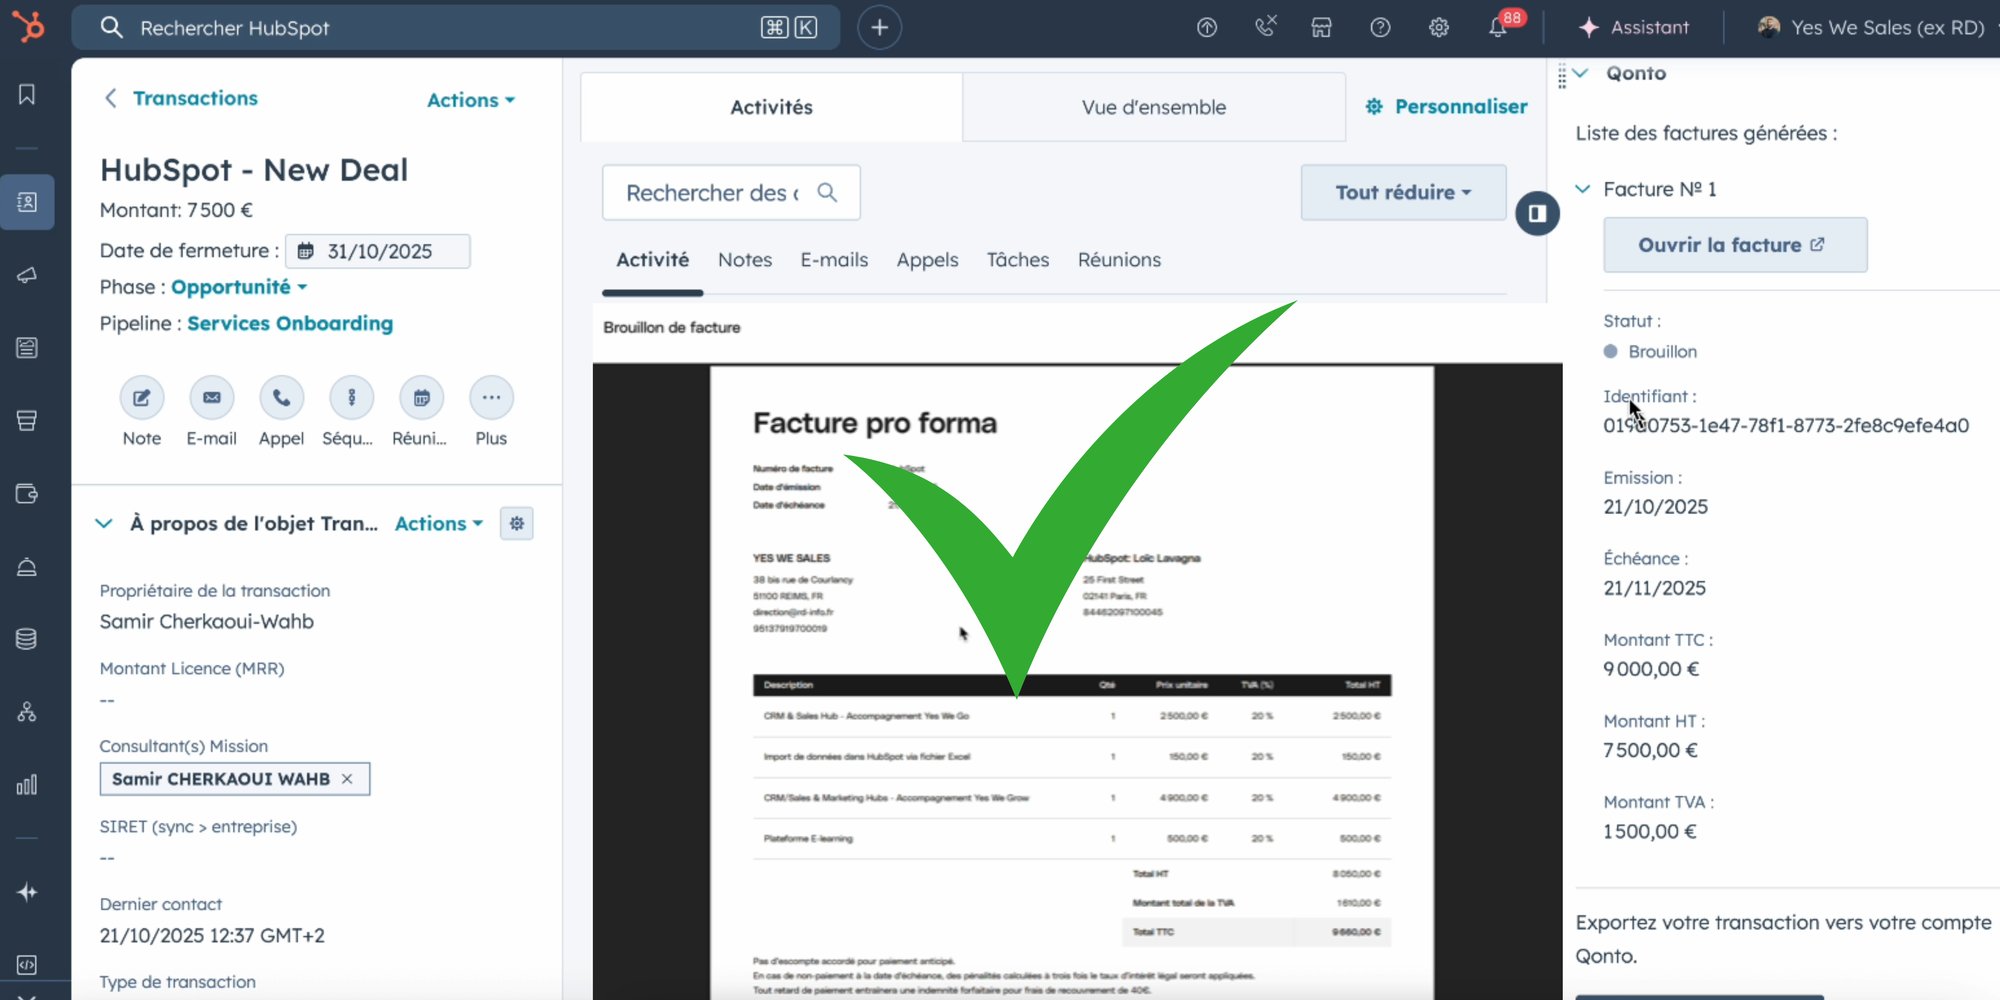Switch to the Vue d'ensemble tab

coord(1153,107)
